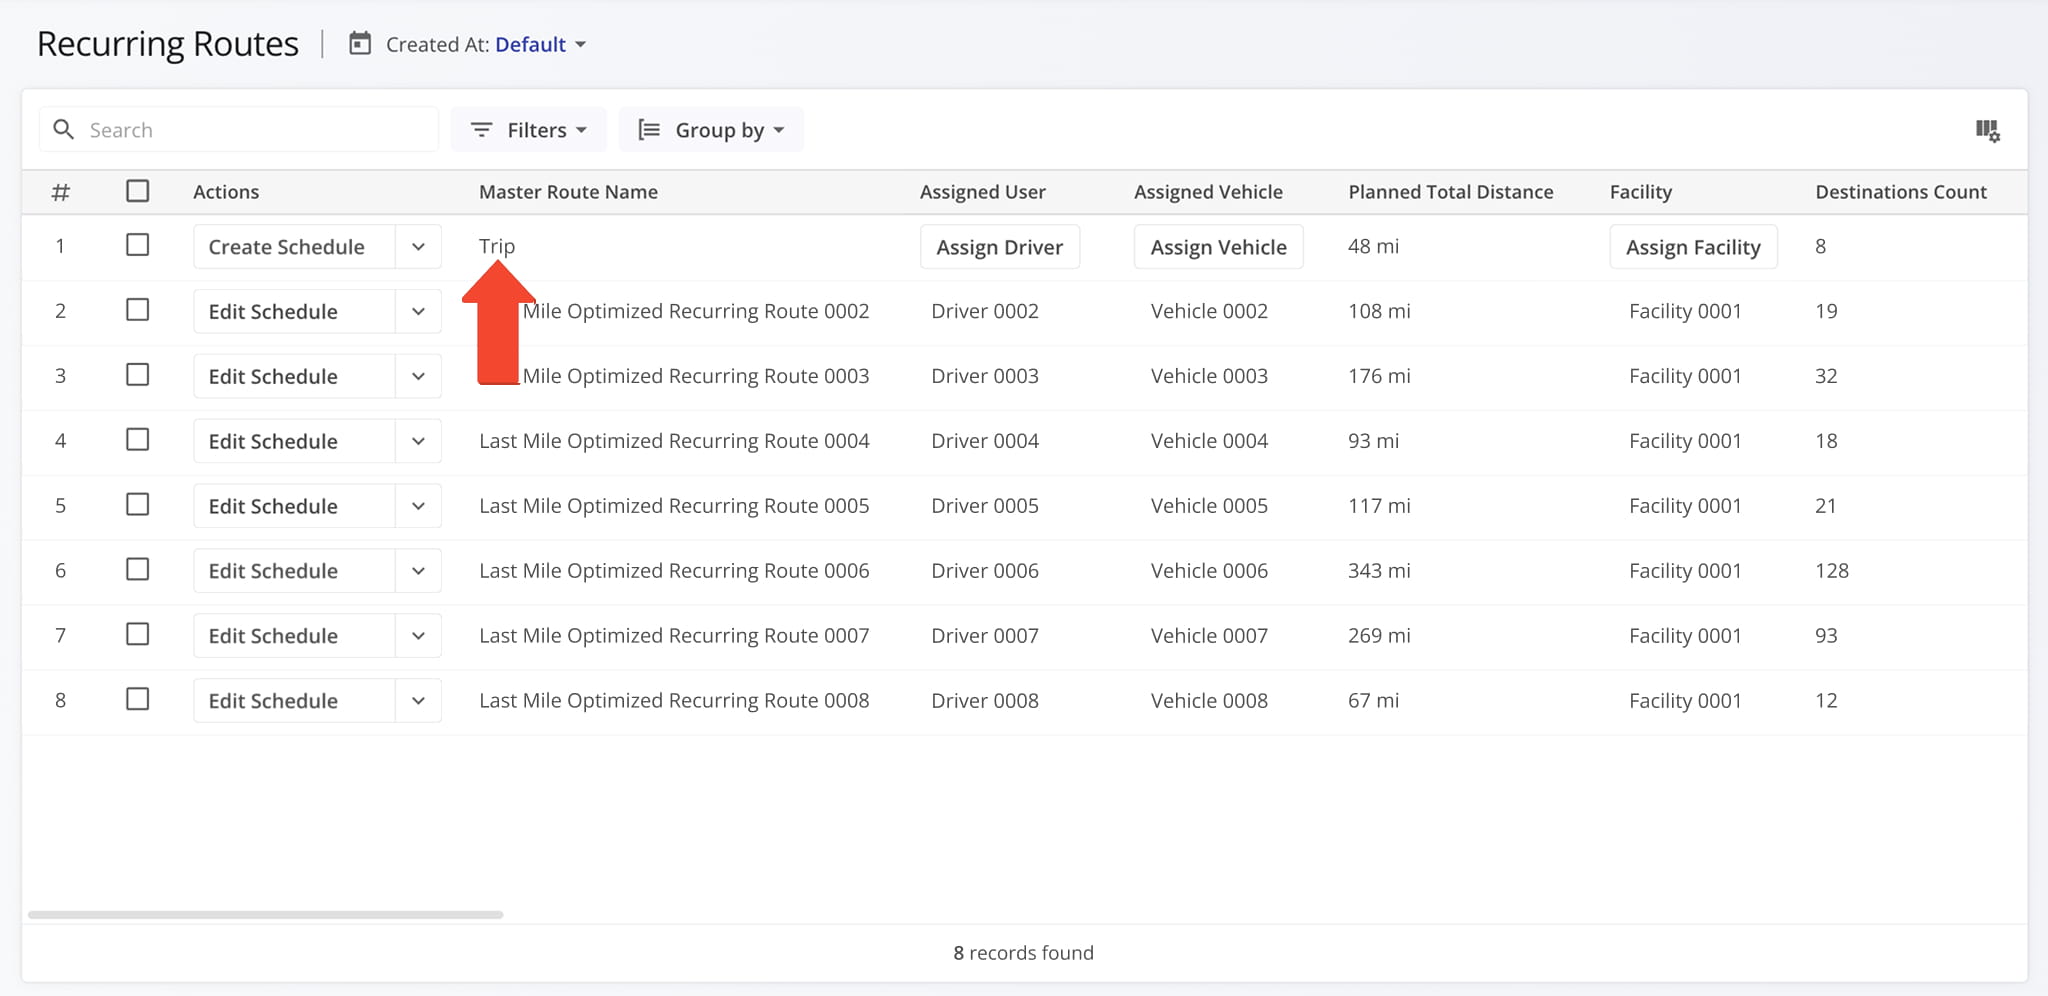Click the Assign Vehicle button
This screenshot has width=2048, height=996.
click(1218, 247)
